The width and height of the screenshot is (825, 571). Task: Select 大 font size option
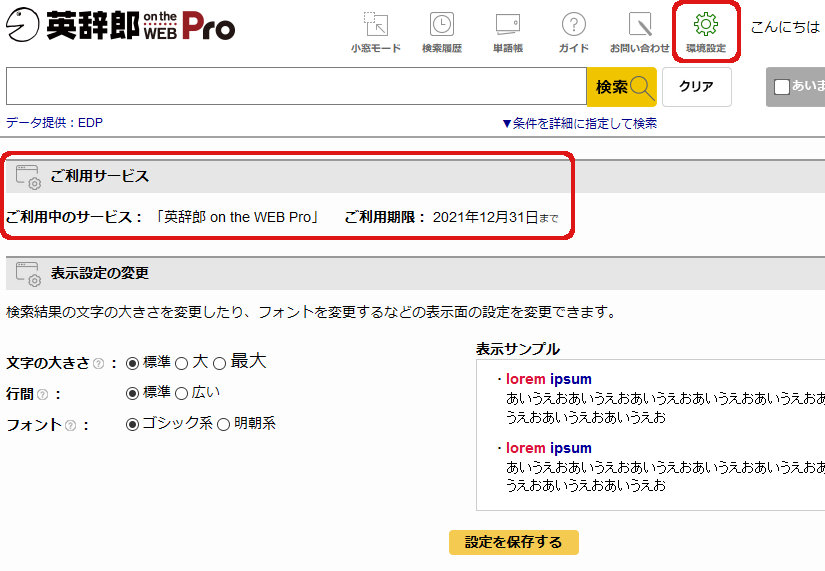(182, 363)
